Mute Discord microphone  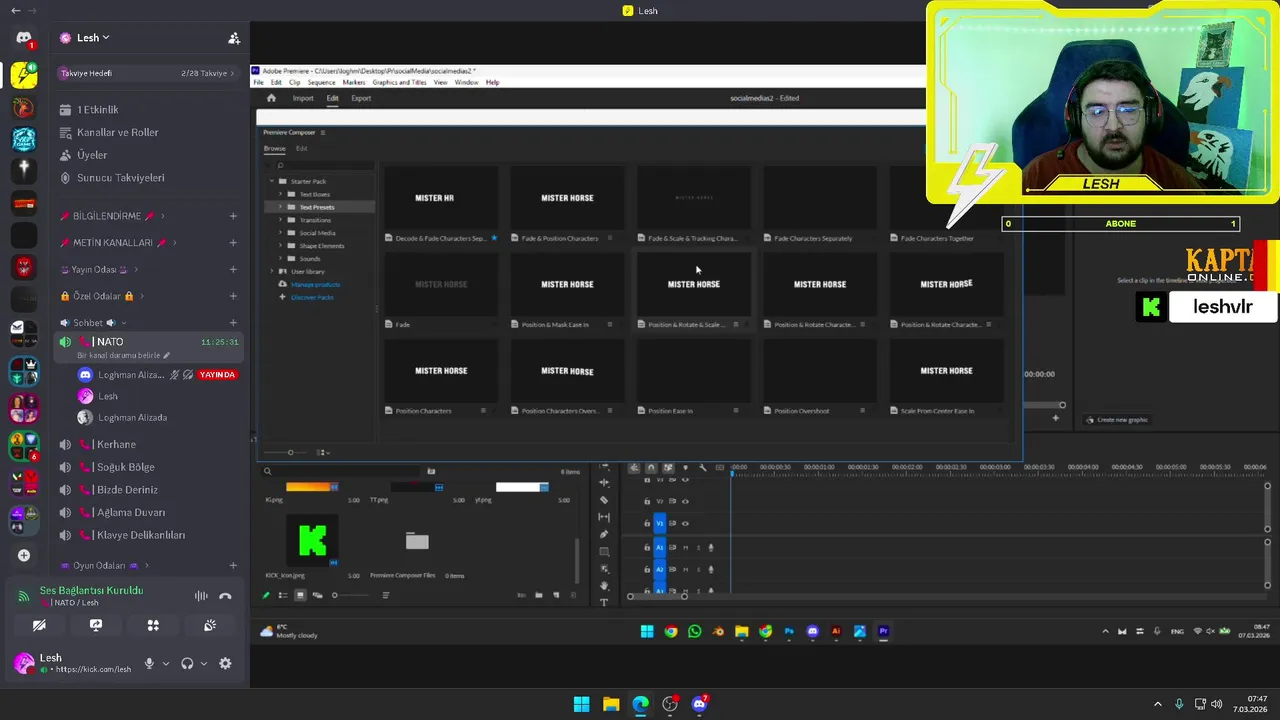149,663
